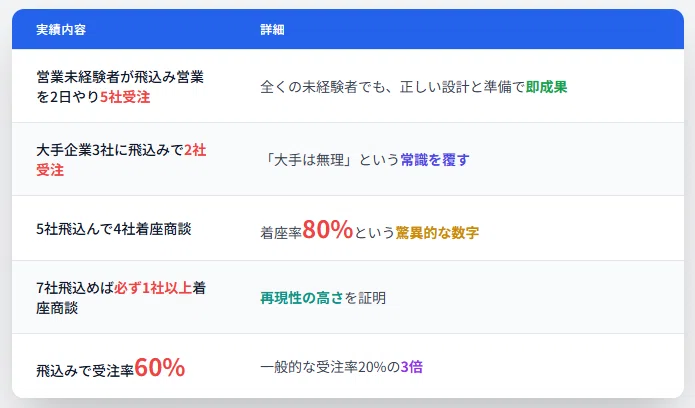
Task: Click the 実績内容 column header
Action: pyautogui.click(x=61, y=30)
